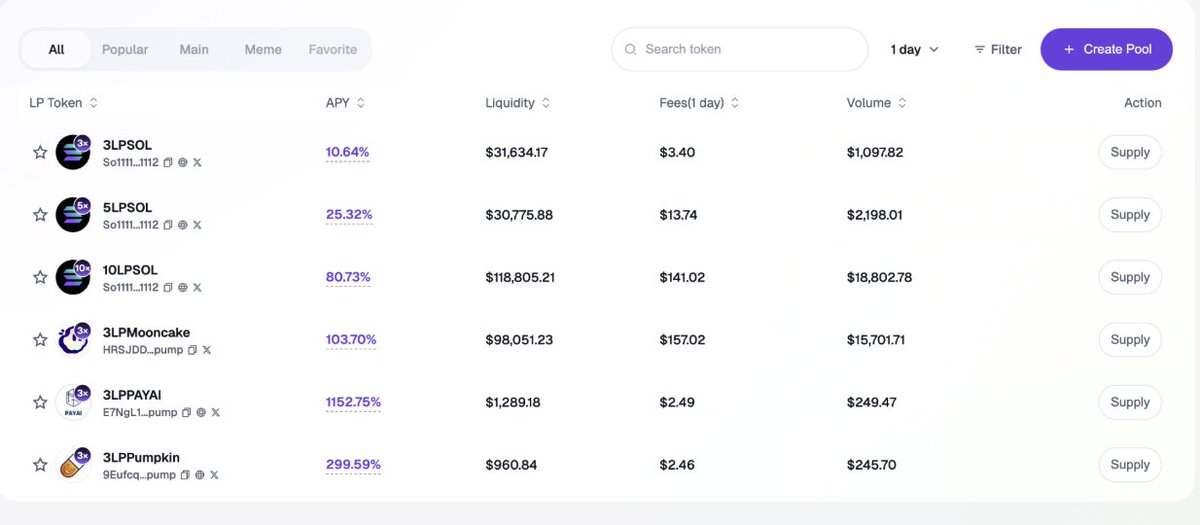This screenshot has height=525, width=1200.
Task: Expand the 1 day timeframe dropdown
Action: coord(915,49)
